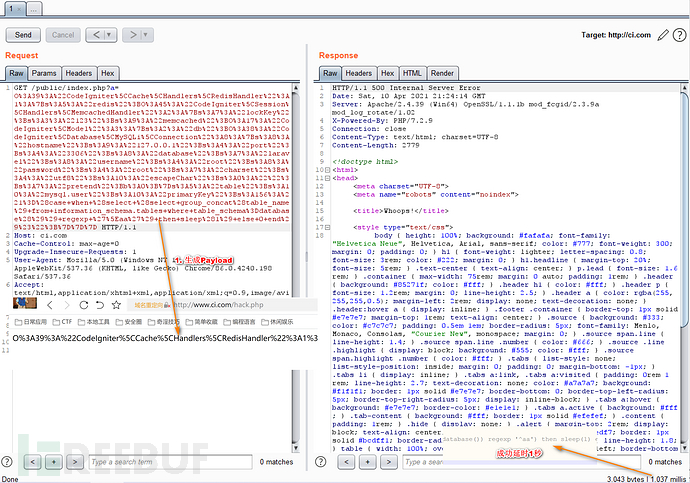Switch response view to Headers tab

pos(358,73)
